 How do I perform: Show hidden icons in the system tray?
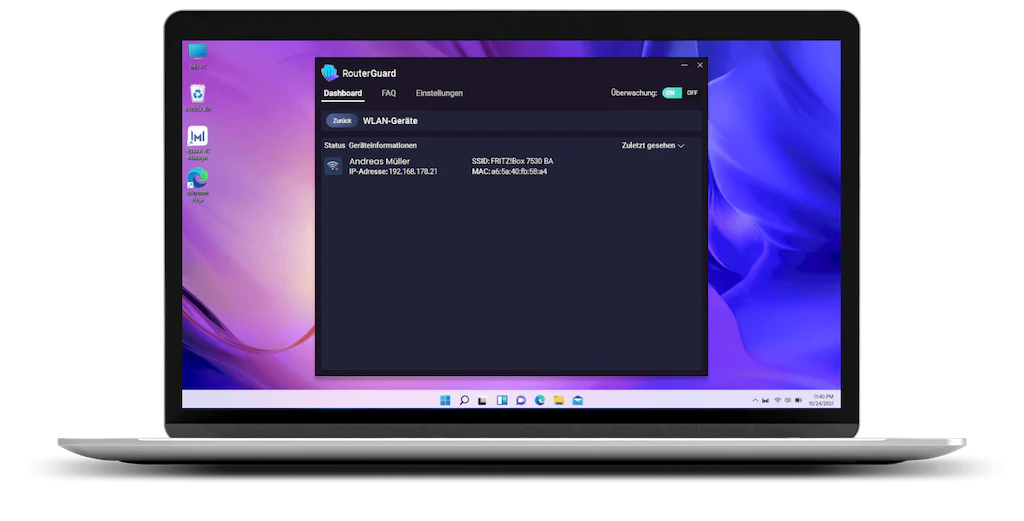click(755, 400)
